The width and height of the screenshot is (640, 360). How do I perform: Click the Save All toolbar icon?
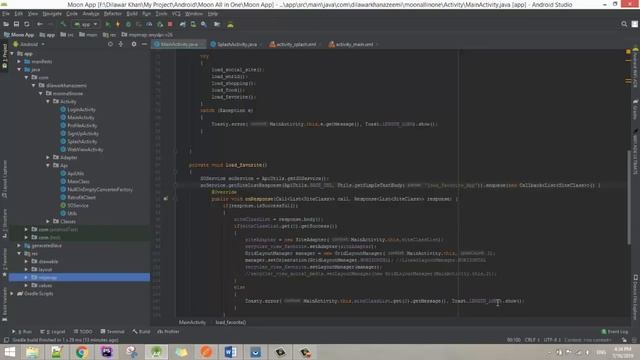tap(16, 24)
